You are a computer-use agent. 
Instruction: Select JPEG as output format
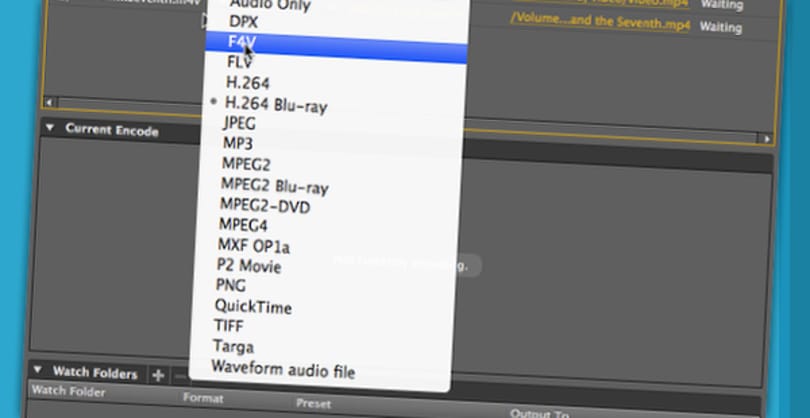tap(239, 123)
